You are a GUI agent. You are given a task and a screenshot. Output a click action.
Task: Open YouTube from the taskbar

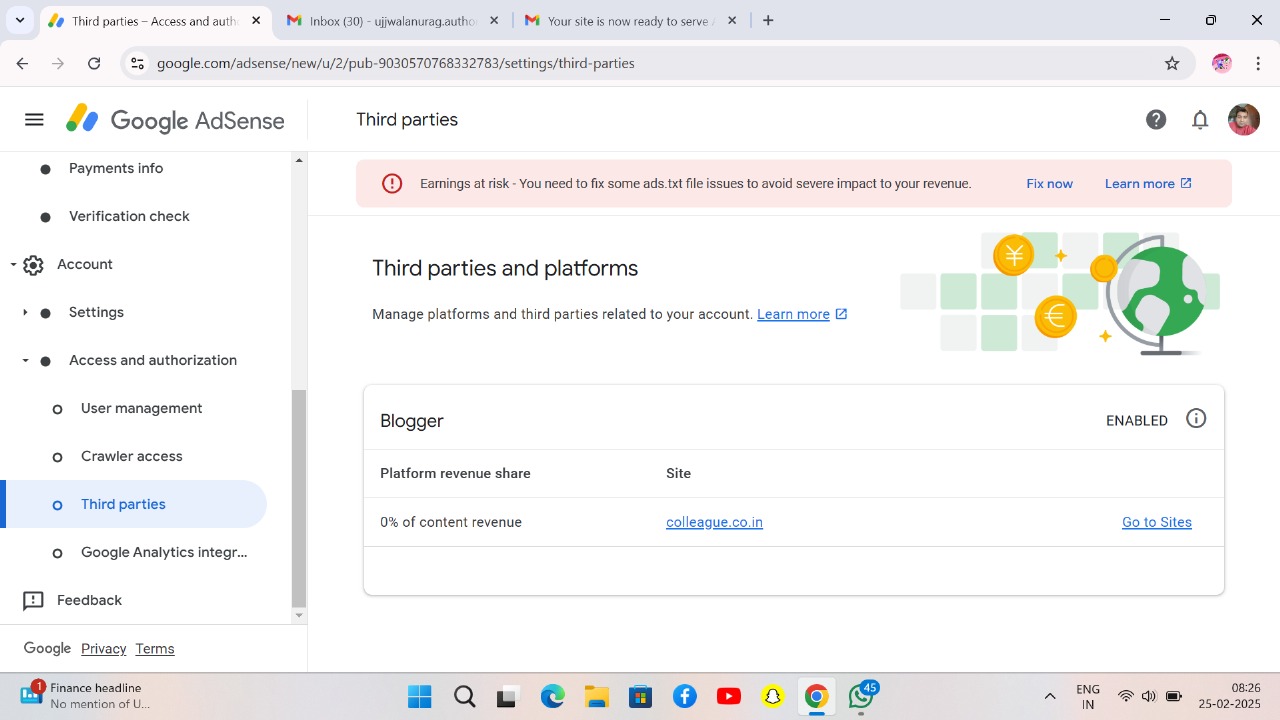(728, 697)
